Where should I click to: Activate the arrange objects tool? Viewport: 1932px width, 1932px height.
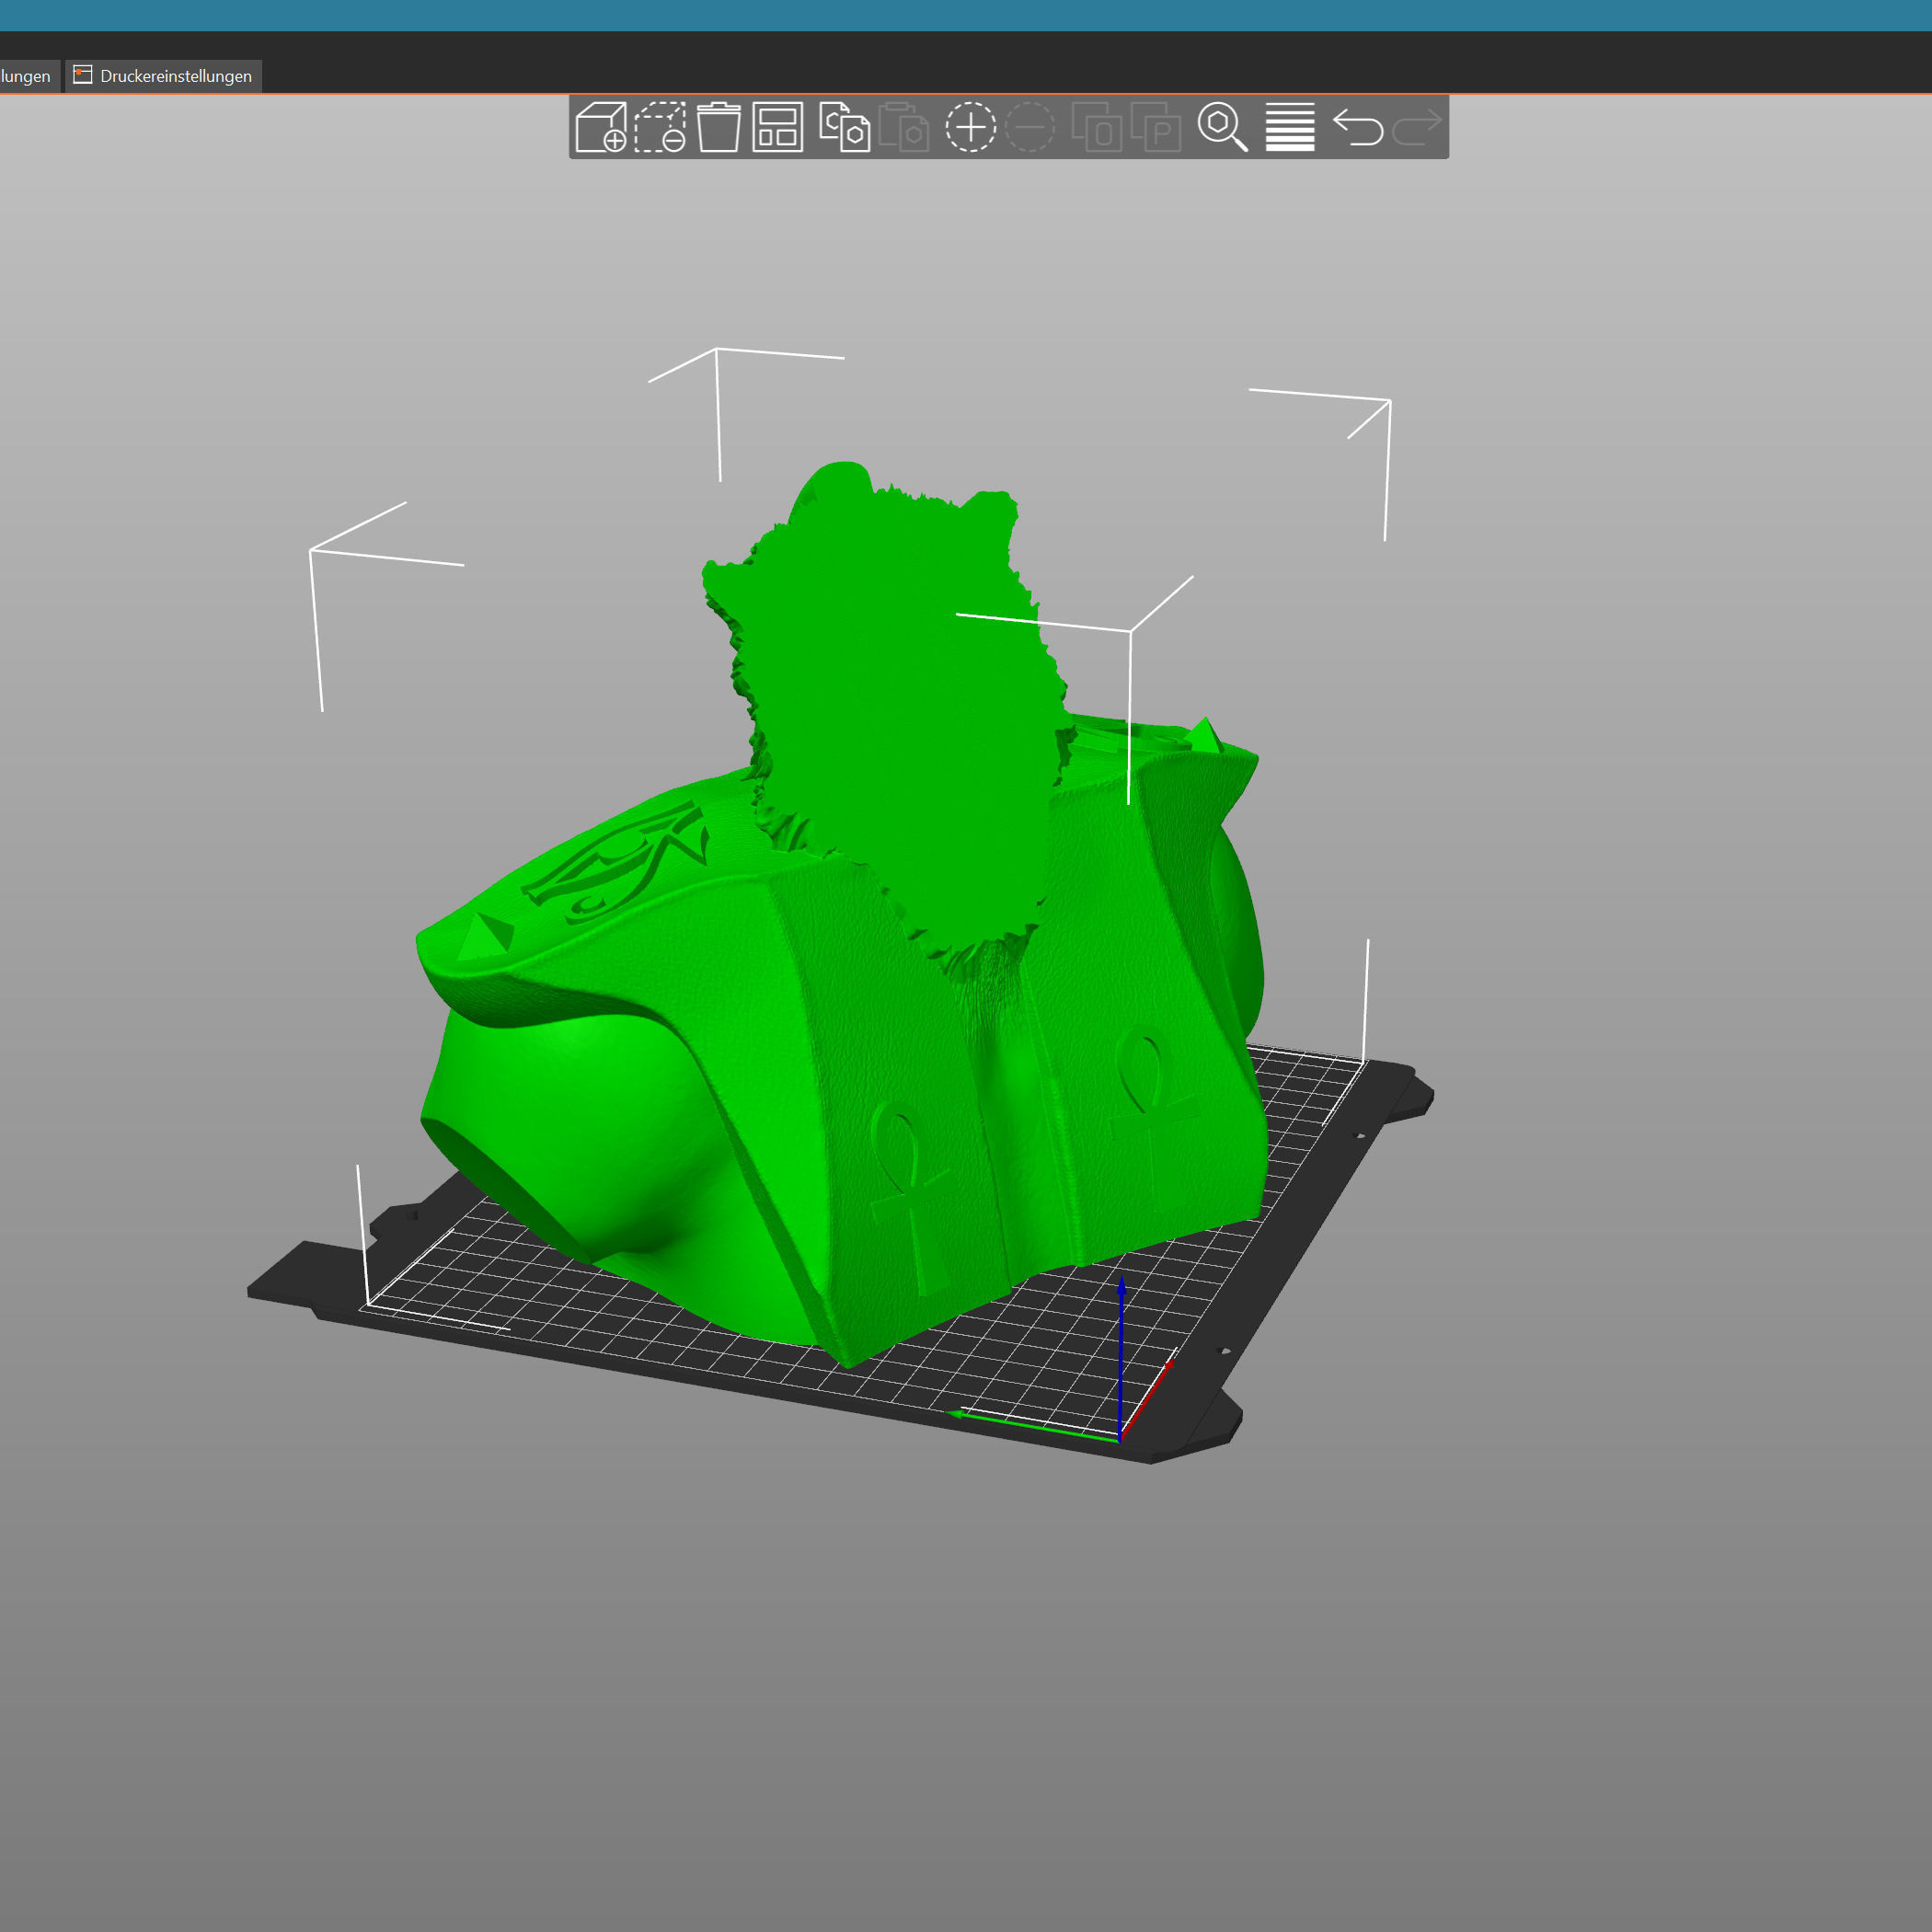point(780,128)
